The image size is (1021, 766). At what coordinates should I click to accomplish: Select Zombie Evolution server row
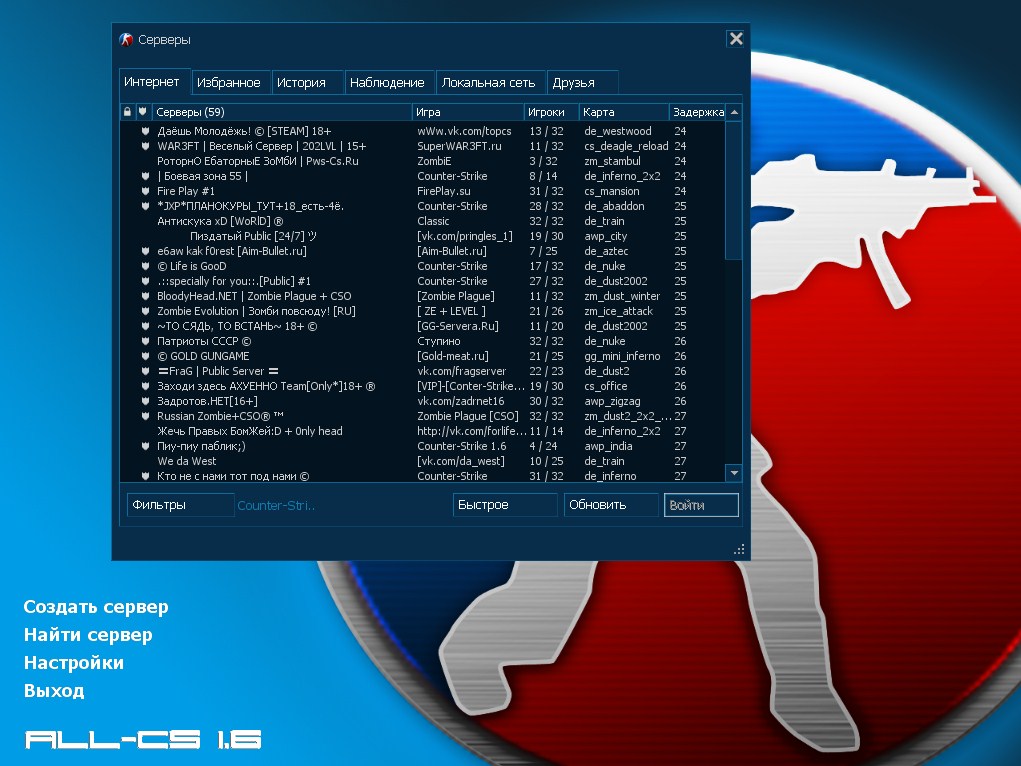click(x=423, y=311)
